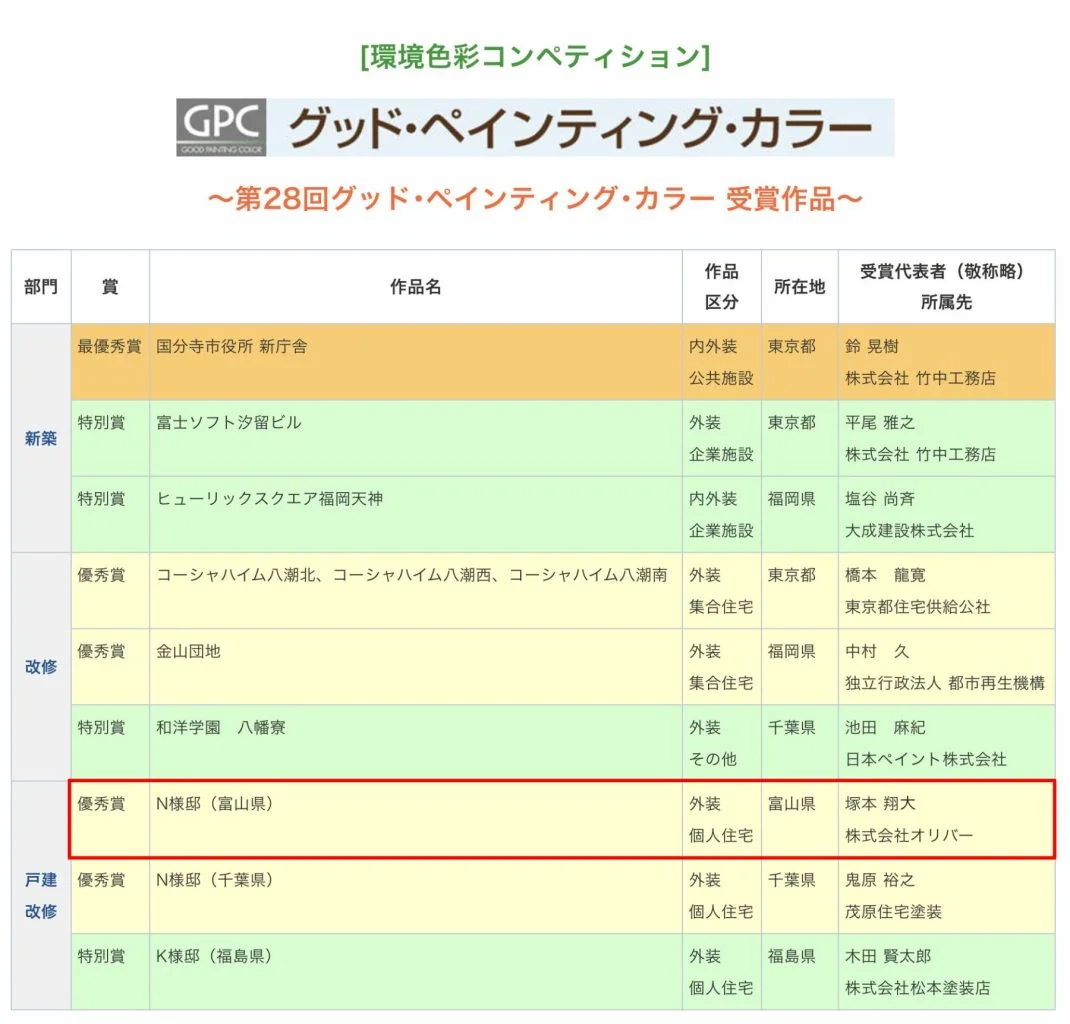Click the 作品名 column header
The image size is (1070, 1024).
point(415,287)
